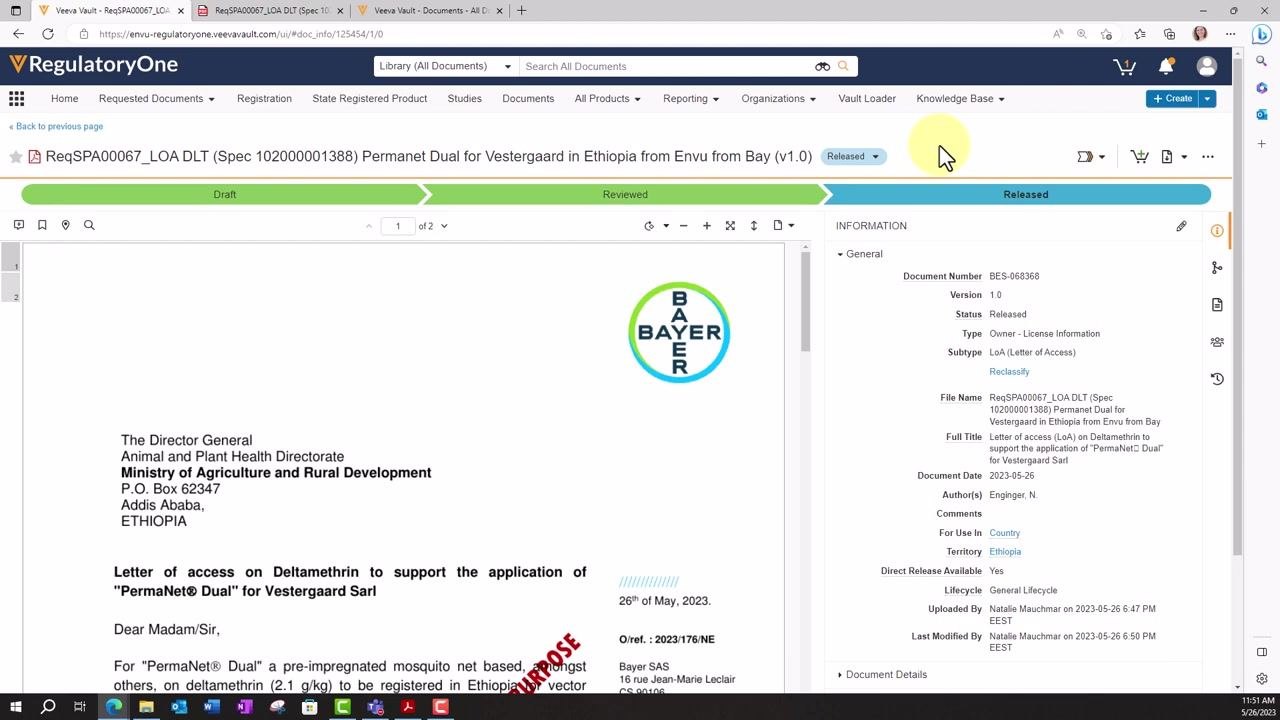Click the location pin icon in viewer
Screen dimensions: 1280x720
pyautogui.click(x=66, y=225)
